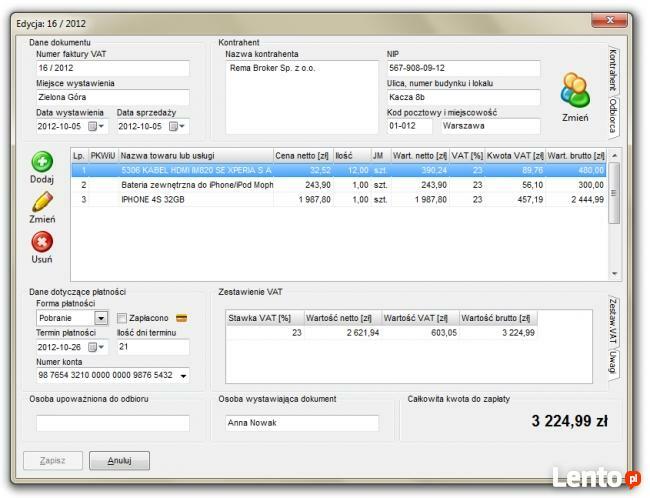
Task: Click the card icon beside Zapłacono
Action: tap(181, 318)
